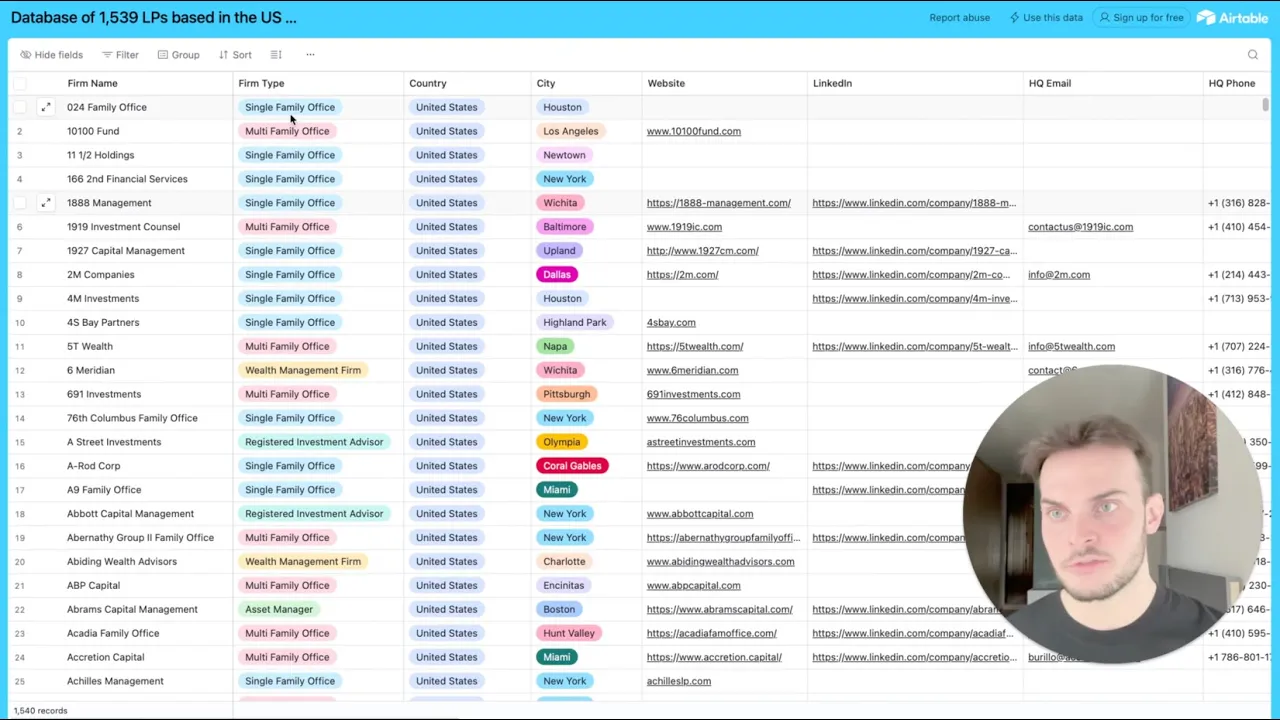1280x720 pixels.
Task: Open www.10100fund.com link
Action: pyautogui.click(x=693, y=131)
